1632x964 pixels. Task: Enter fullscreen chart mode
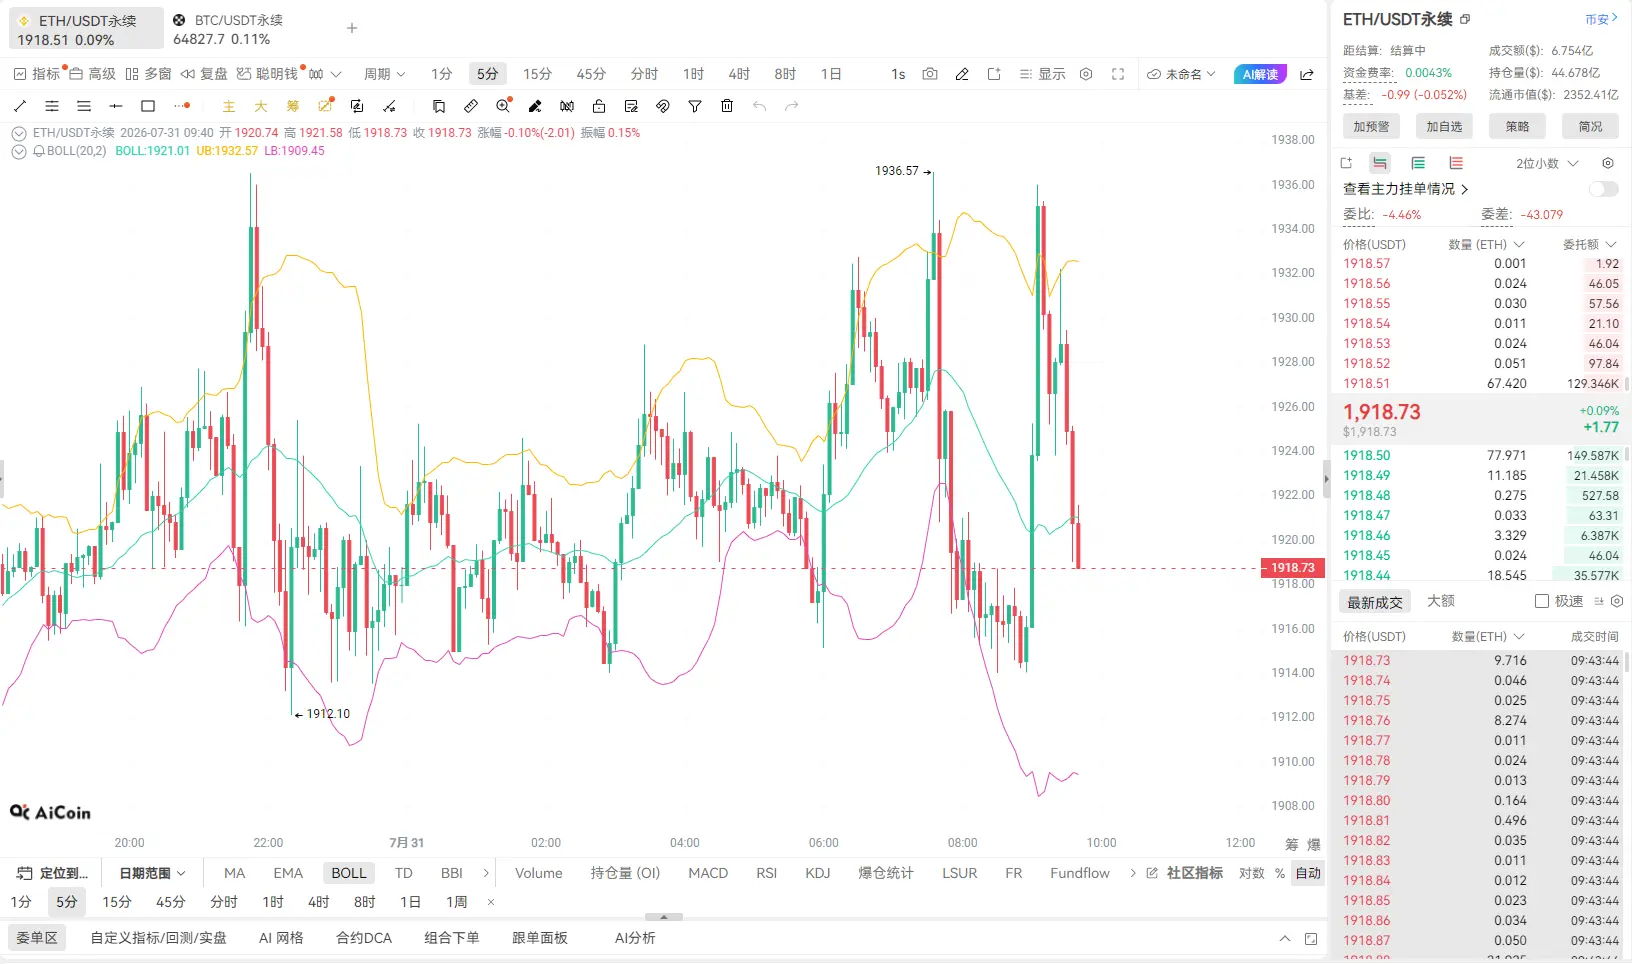1118,74
